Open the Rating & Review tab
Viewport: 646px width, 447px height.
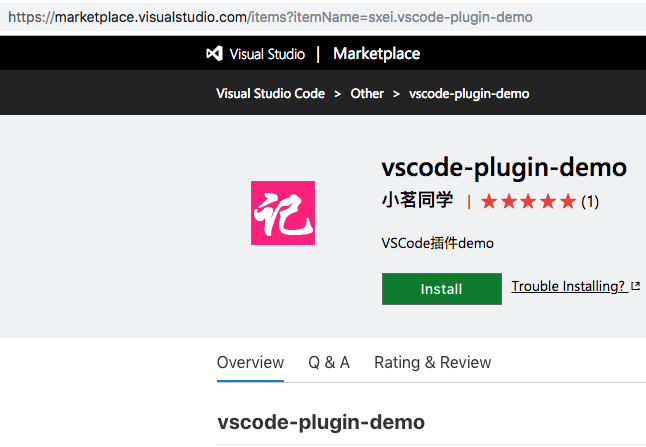[x=432, y=362]
